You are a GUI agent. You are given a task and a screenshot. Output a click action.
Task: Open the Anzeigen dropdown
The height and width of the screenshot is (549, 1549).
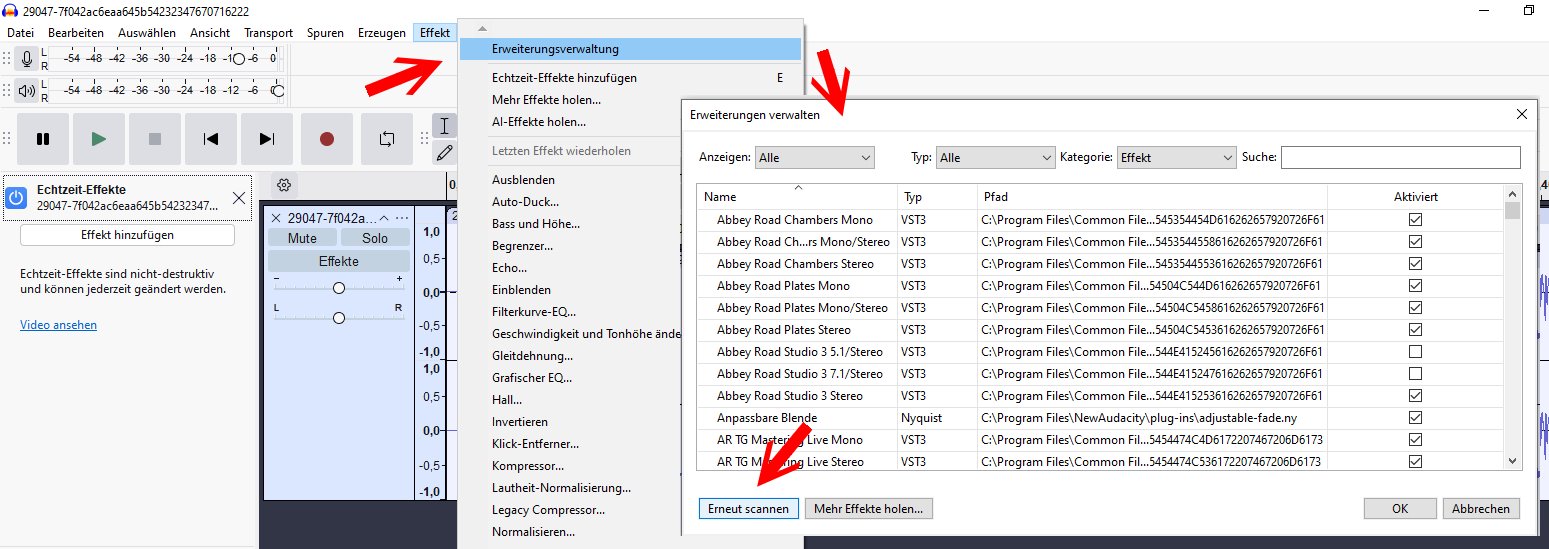[814, 158]
